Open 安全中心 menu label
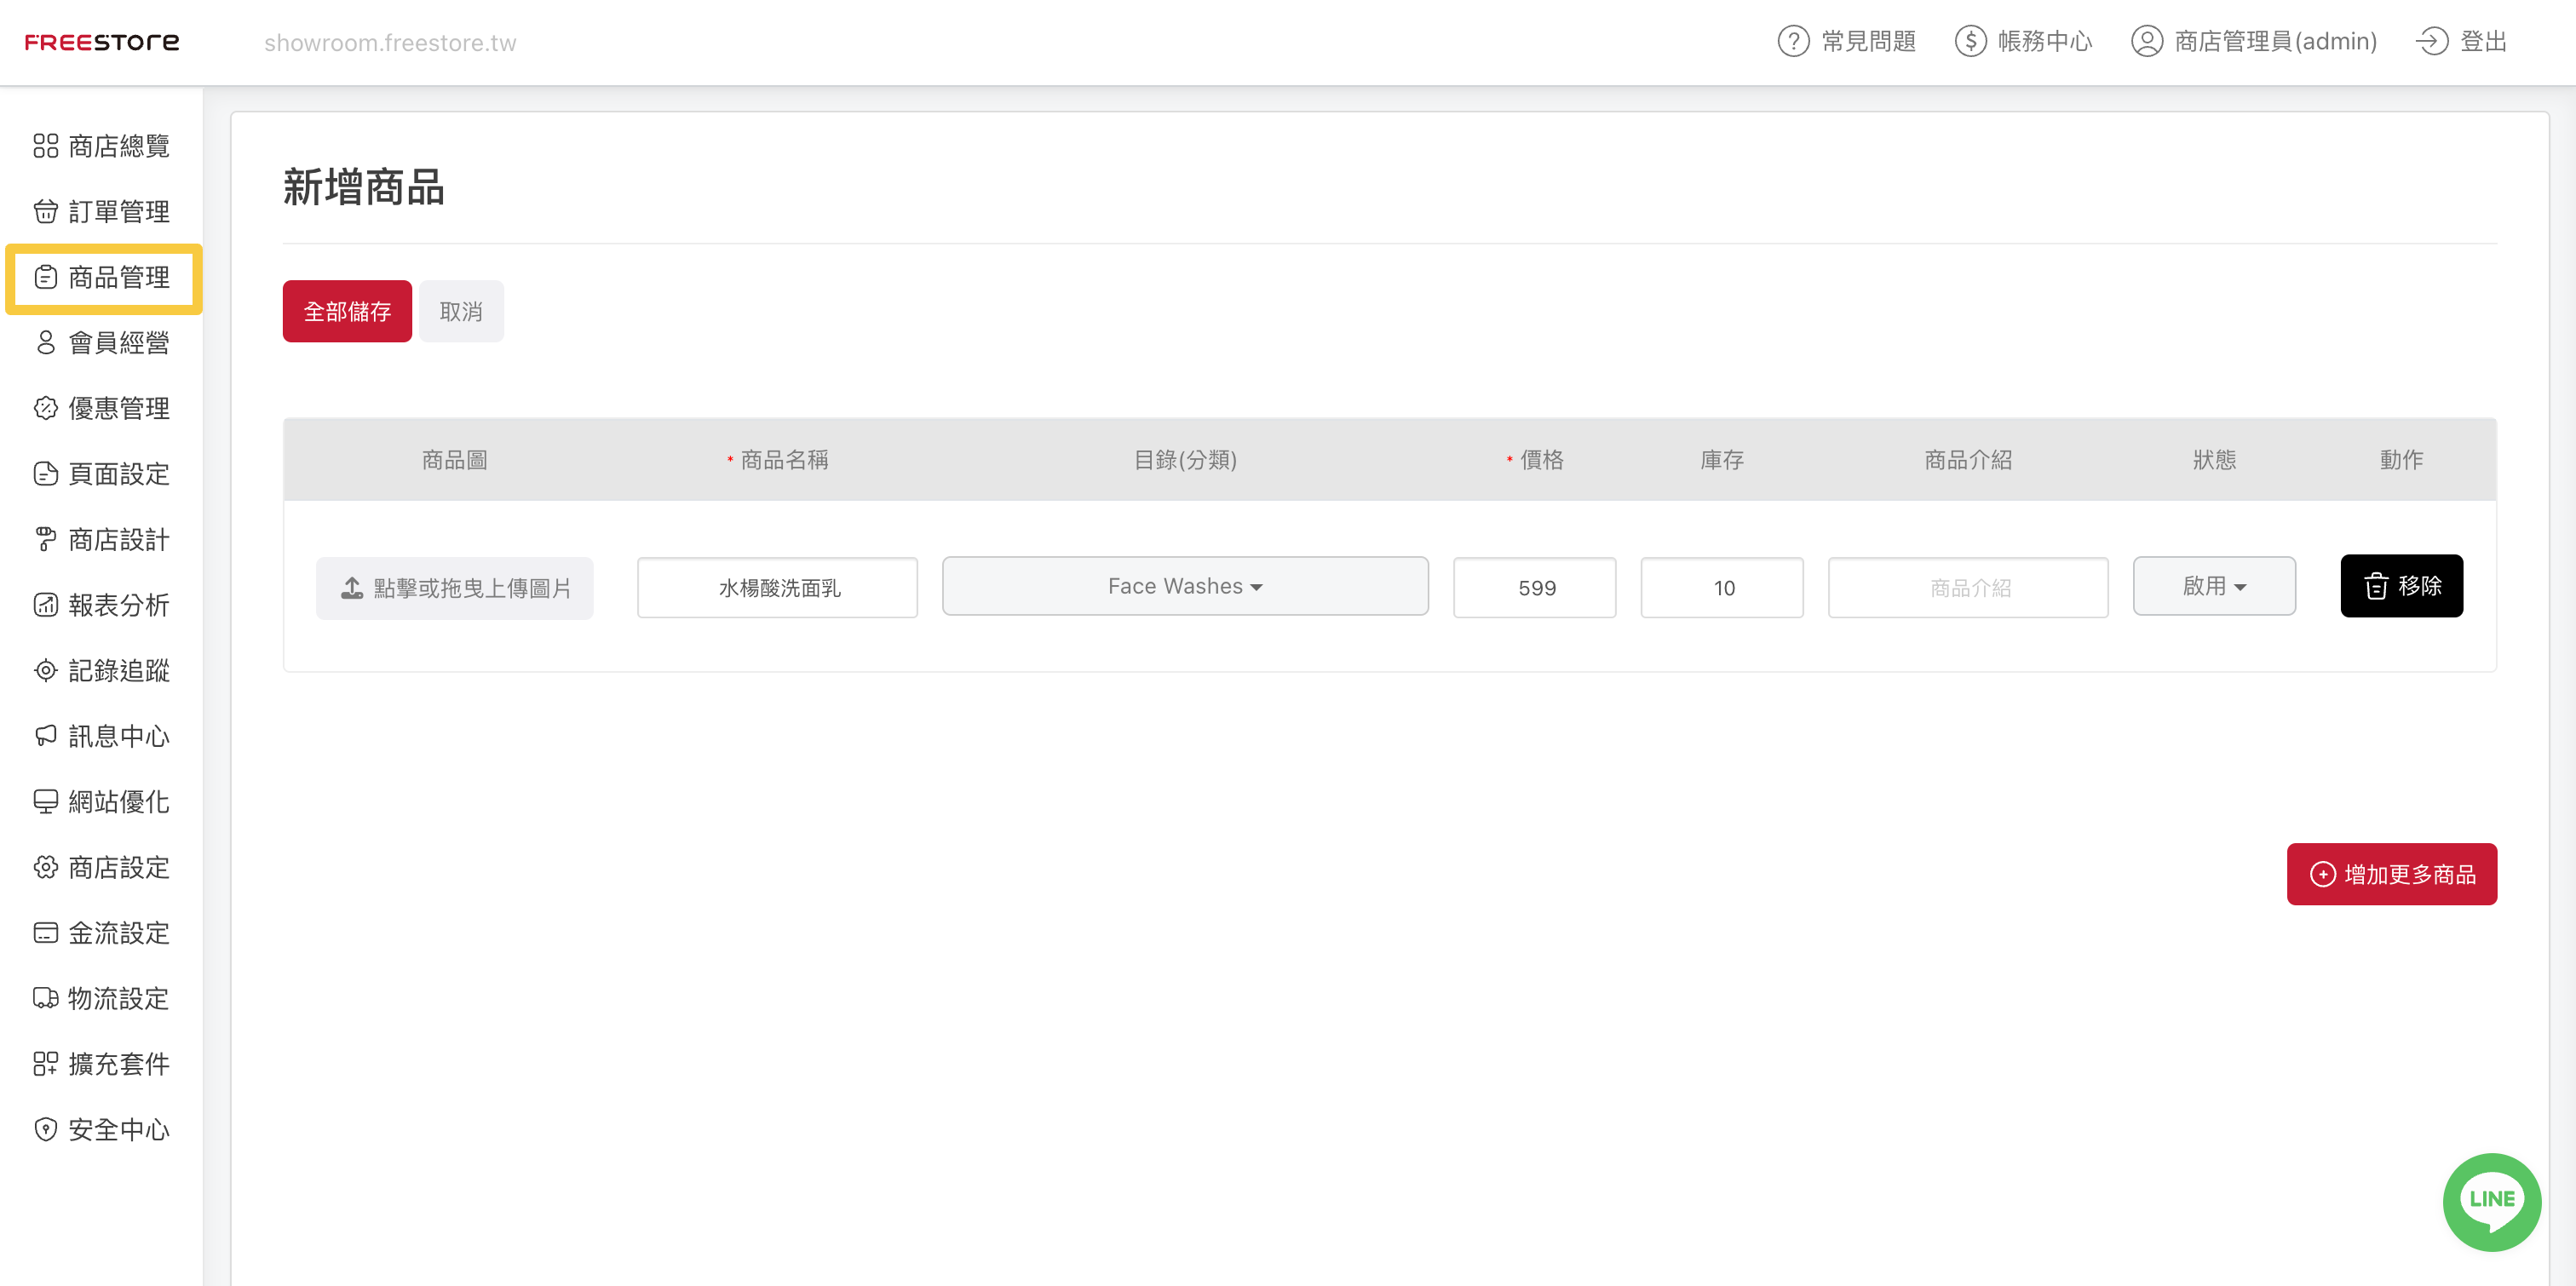Viewport: 2576px width, 1286px height. pos(119,1129)
